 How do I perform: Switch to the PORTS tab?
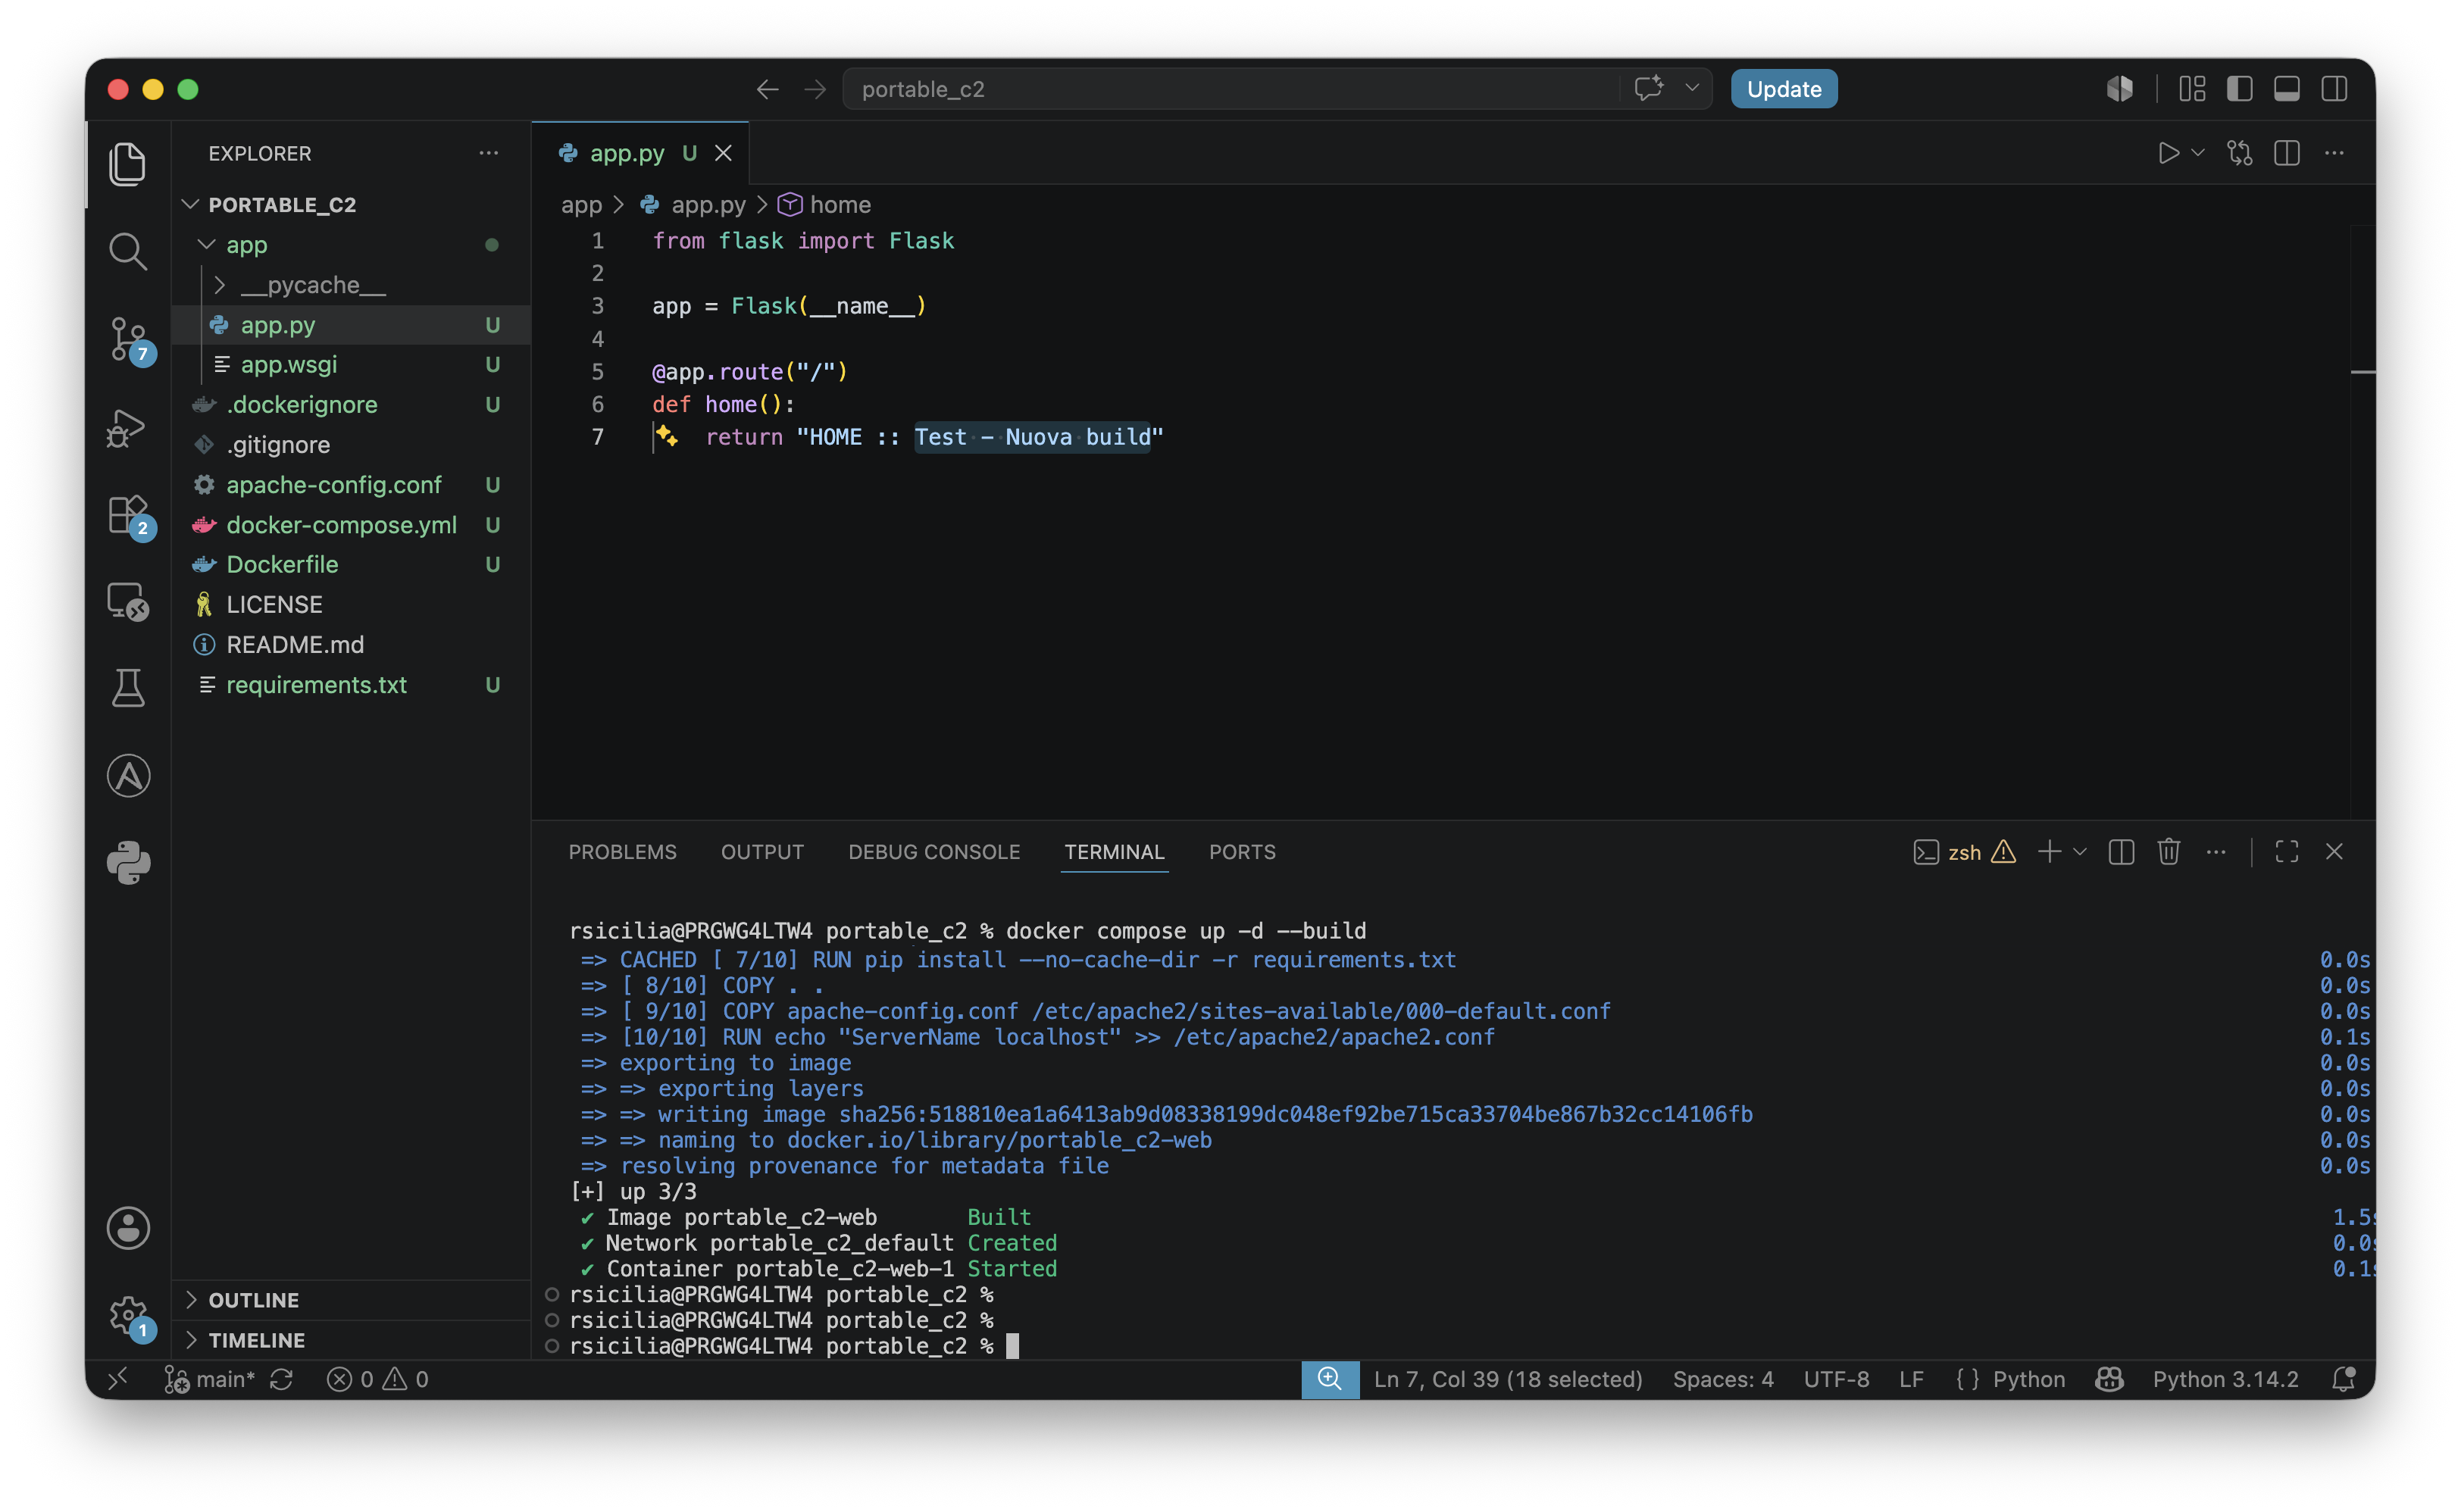pyautogui.click(x=1242, y=852)
